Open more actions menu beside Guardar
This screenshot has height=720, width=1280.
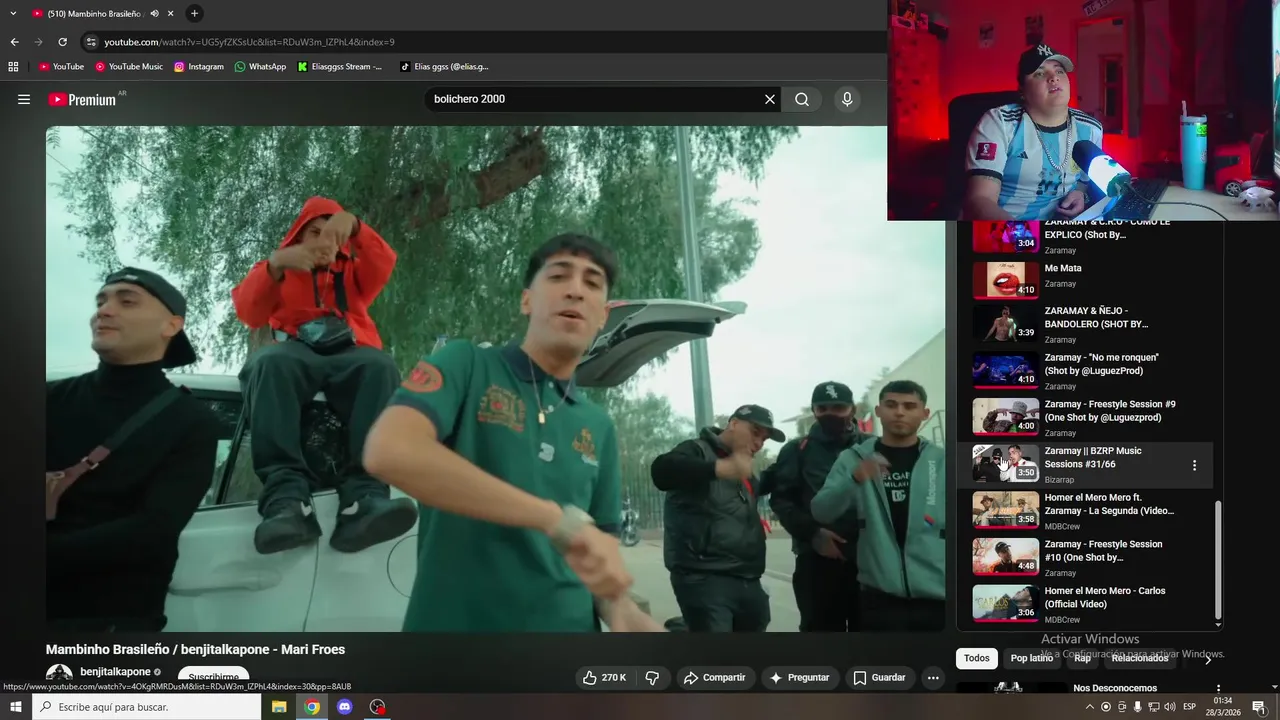click(x=933, y=677)
